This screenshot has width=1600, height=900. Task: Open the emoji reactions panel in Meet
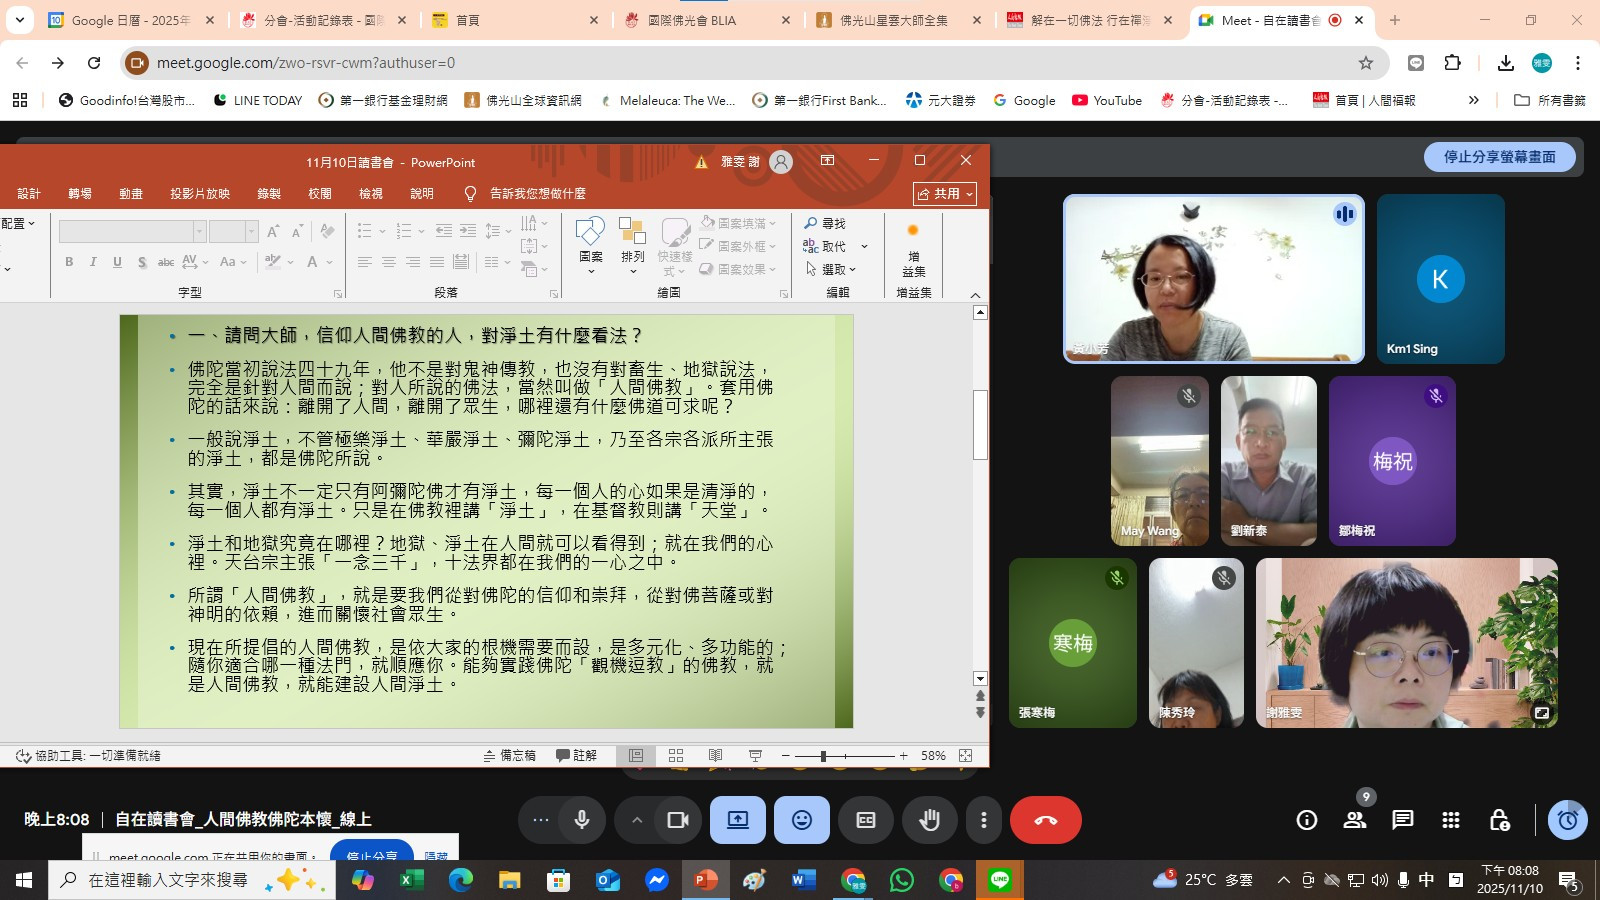(x=801, y=820)
